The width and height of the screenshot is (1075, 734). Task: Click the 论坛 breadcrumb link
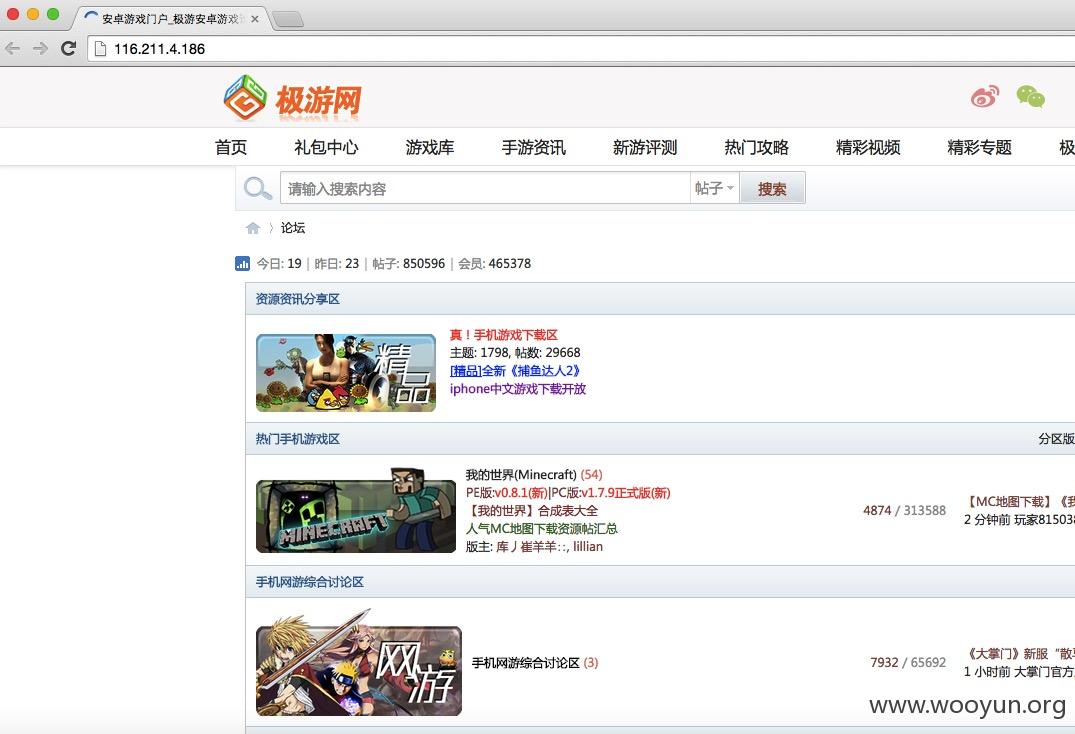293,228
